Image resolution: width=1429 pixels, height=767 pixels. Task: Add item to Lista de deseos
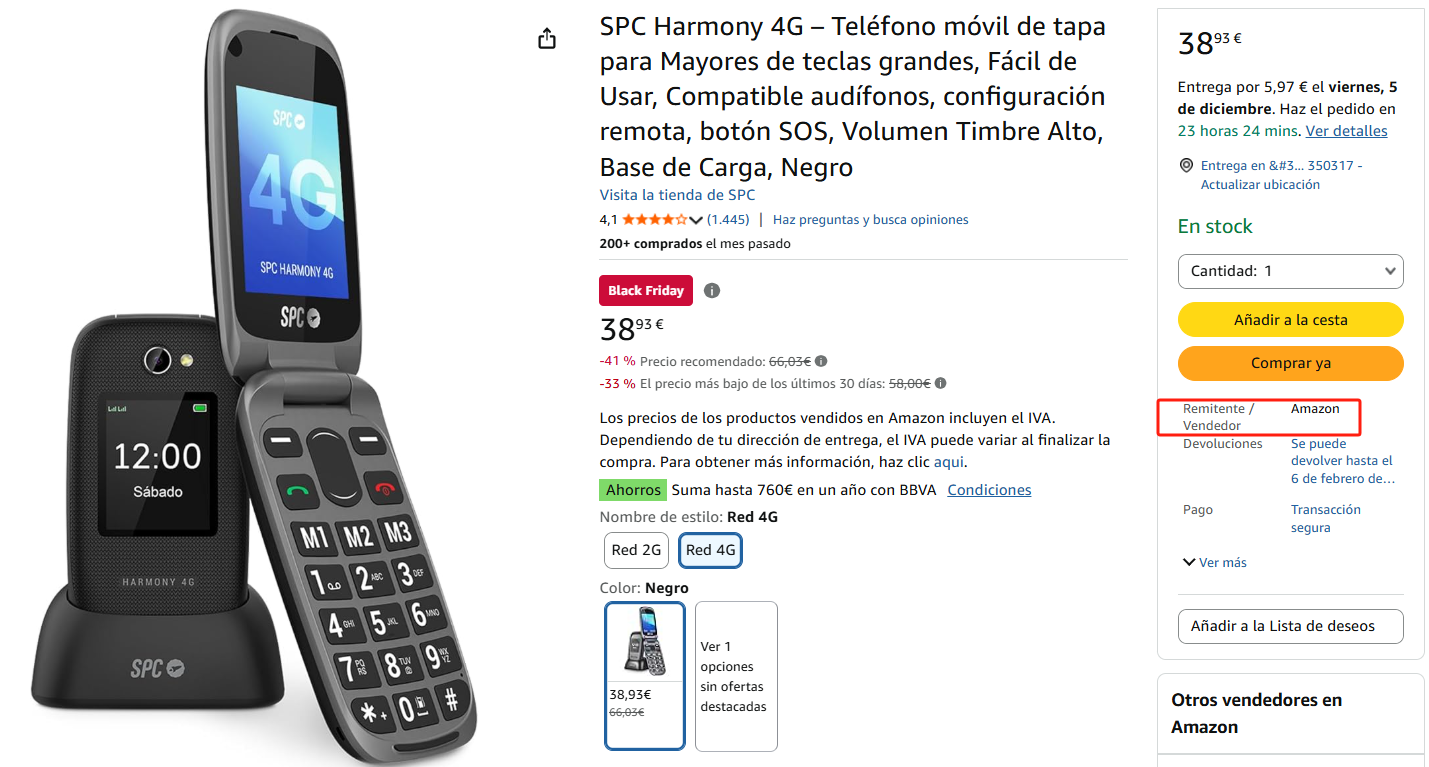(x=1290, y=626)
